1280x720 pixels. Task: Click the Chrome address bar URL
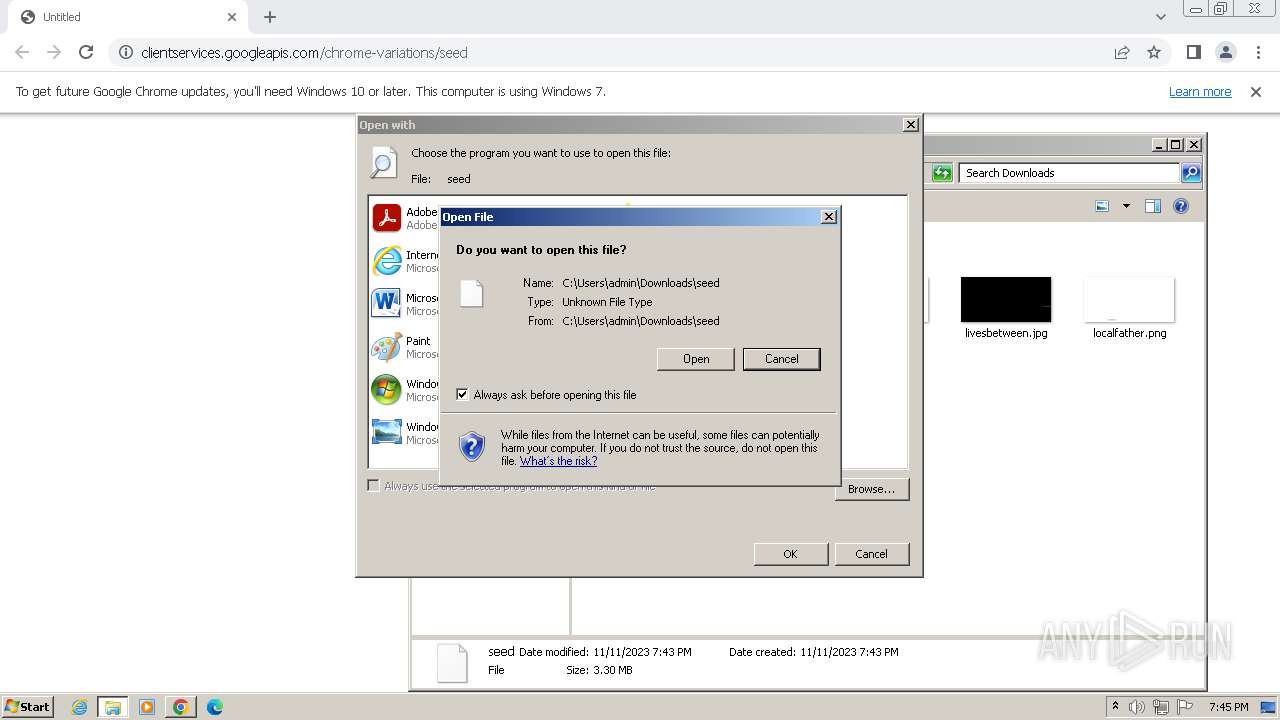(x=304, y=52)
